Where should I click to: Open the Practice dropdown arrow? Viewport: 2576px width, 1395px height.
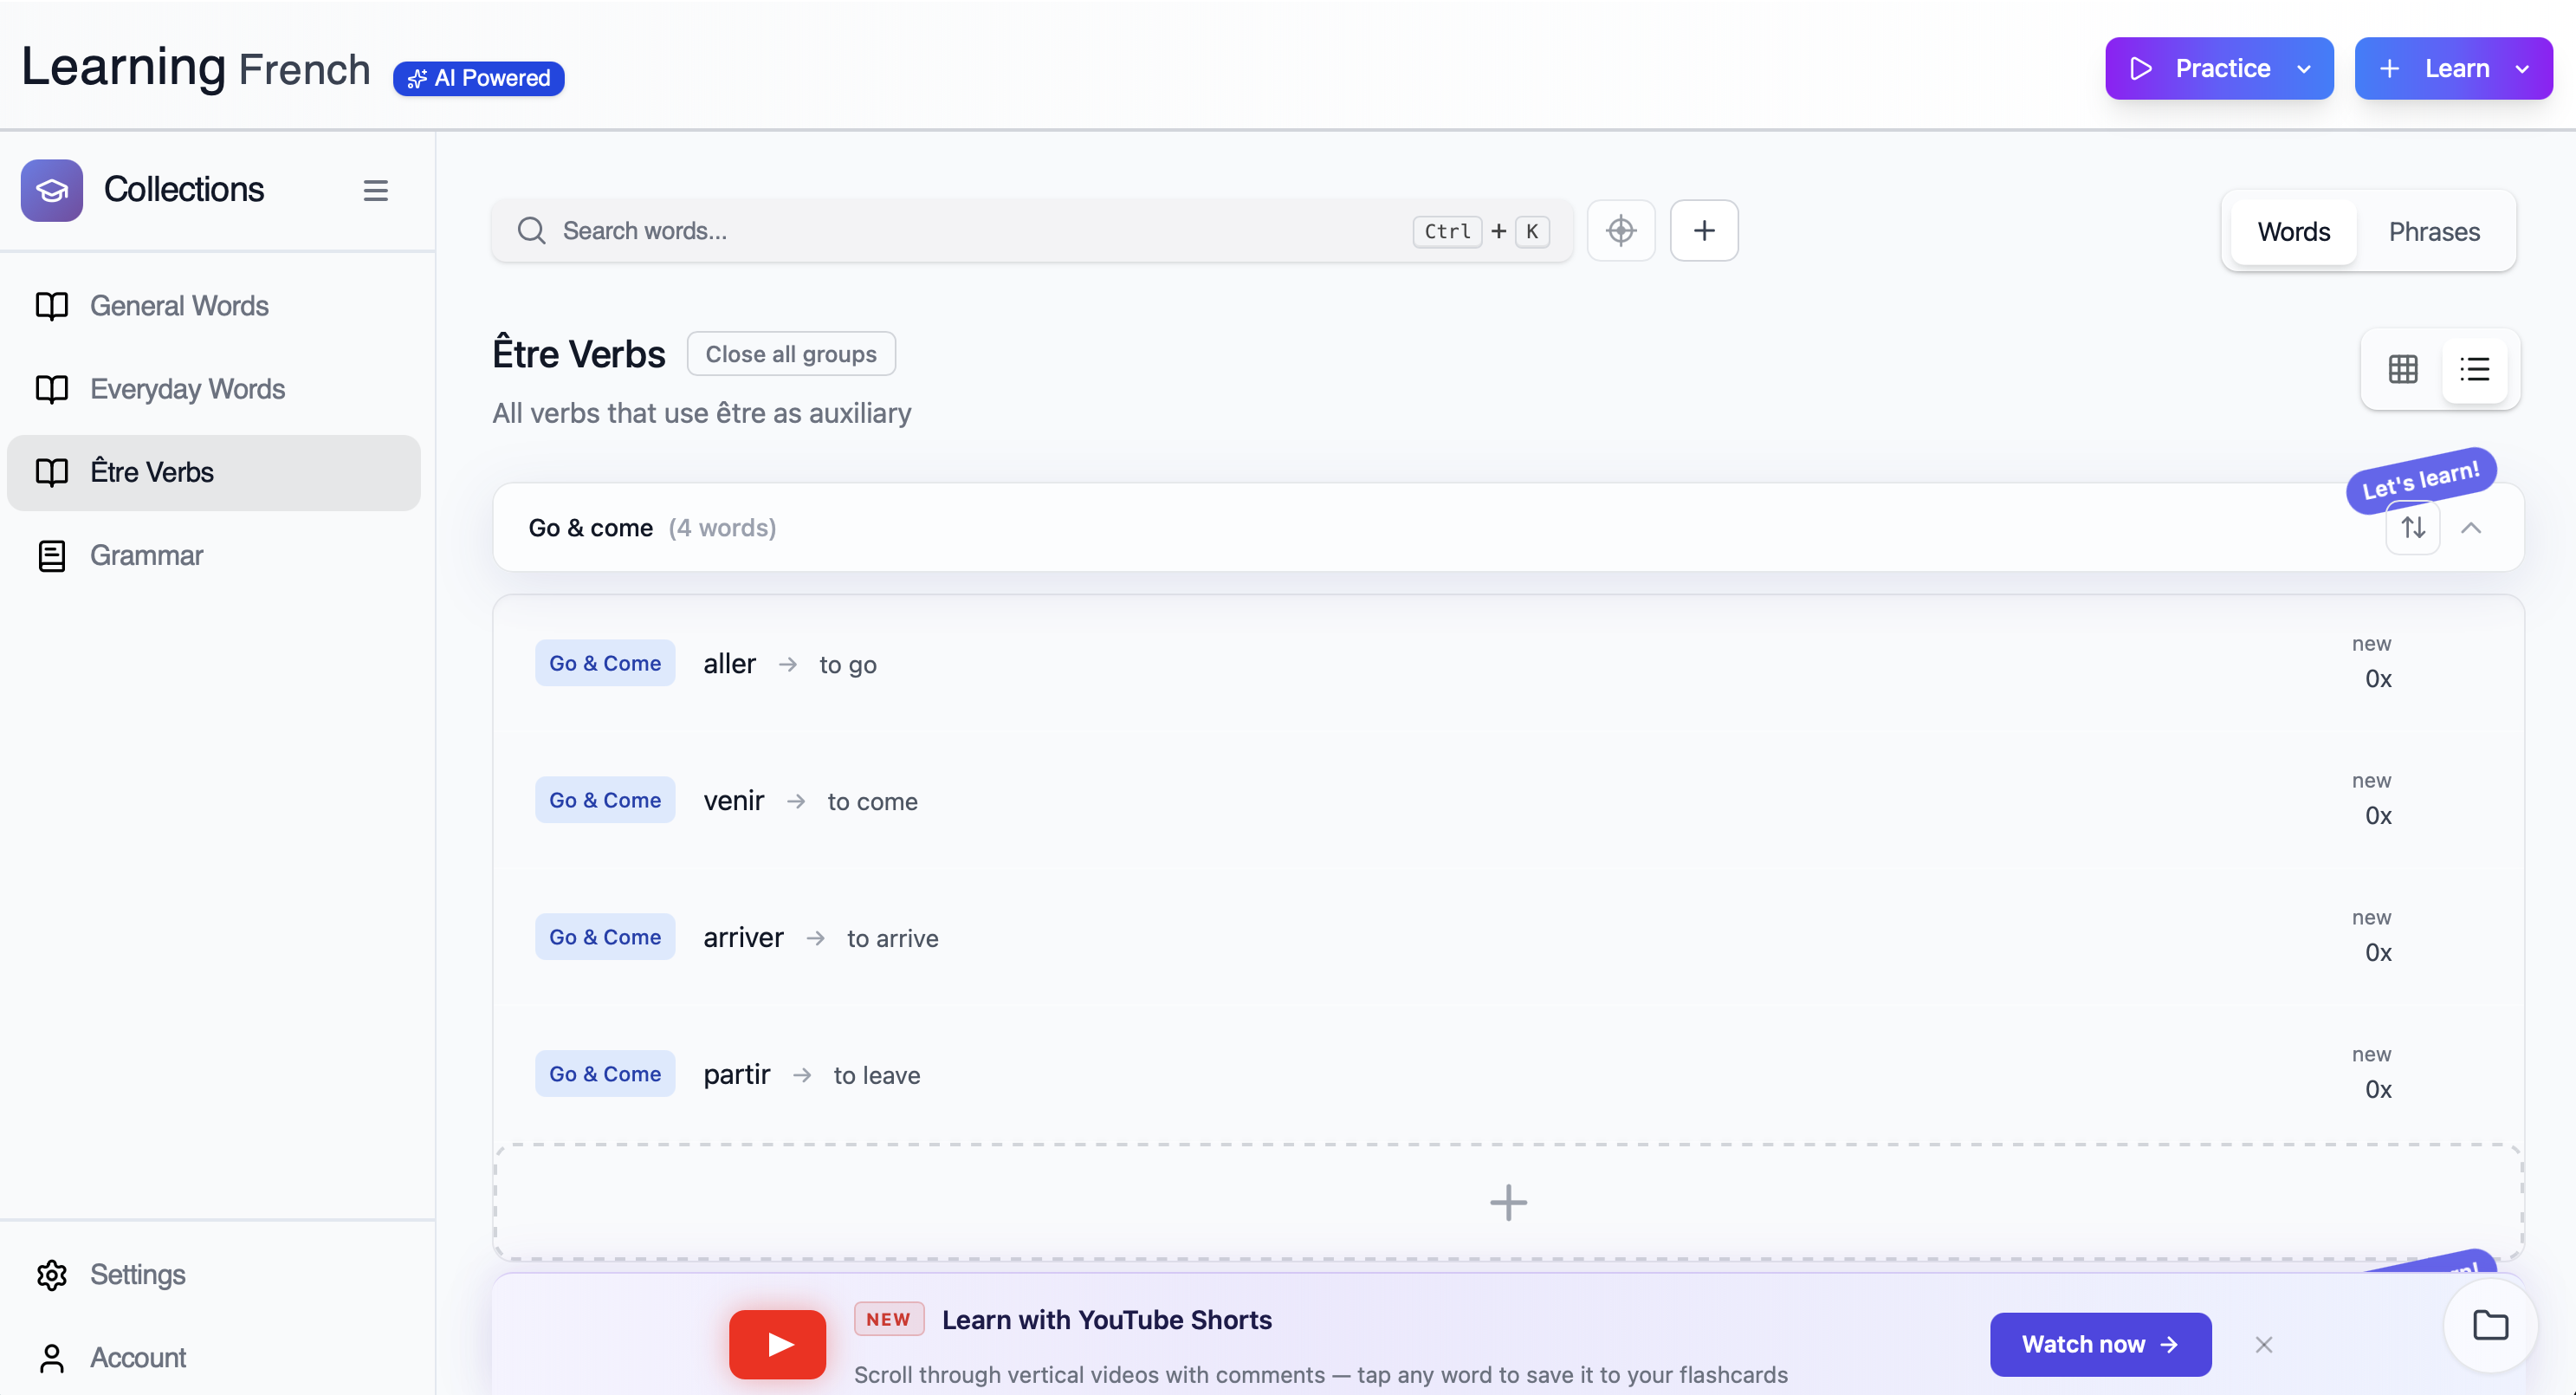(2303, 69)
